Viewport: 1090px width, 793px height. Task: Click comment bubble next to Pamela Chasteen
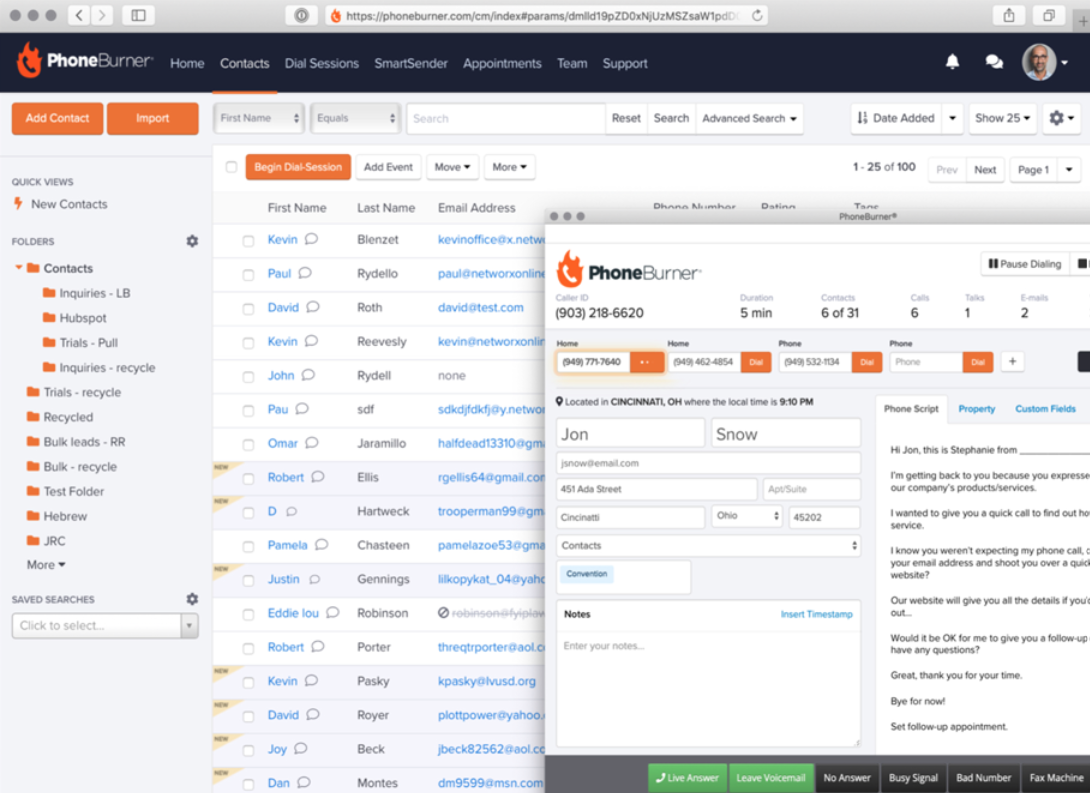(321, 545)
